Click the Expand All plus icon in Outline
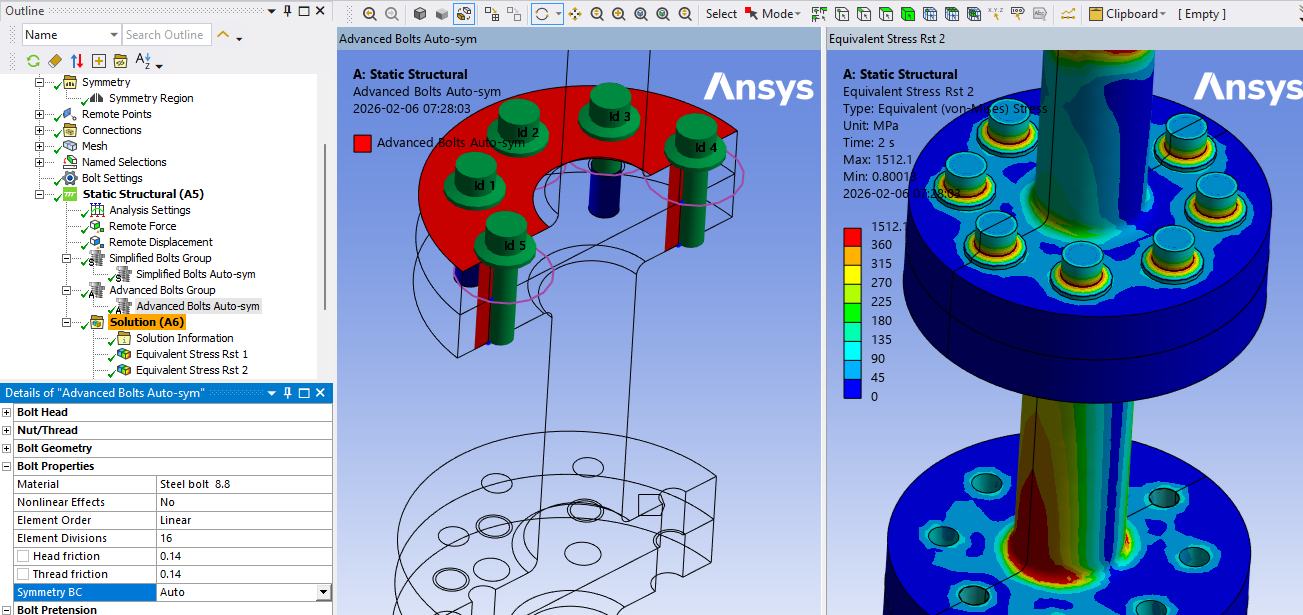 pyautogui.click(x=99, y=61)
